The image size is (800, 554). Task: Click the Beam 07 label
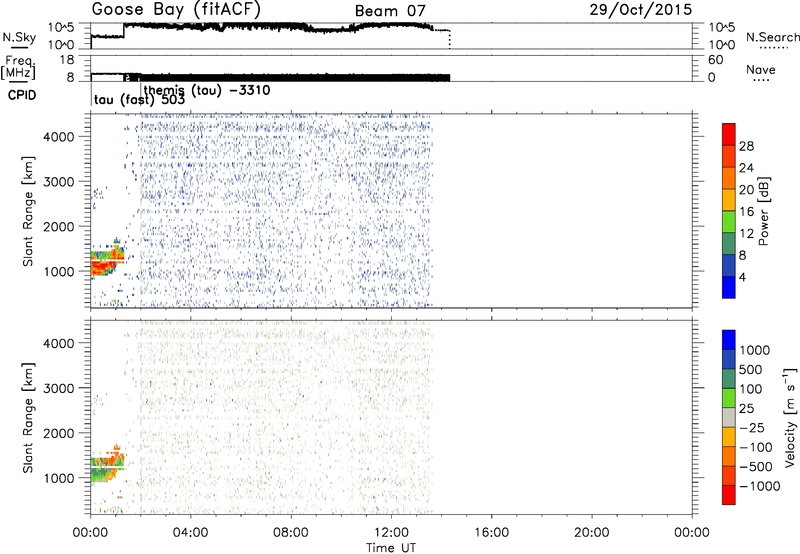(390, 11)
